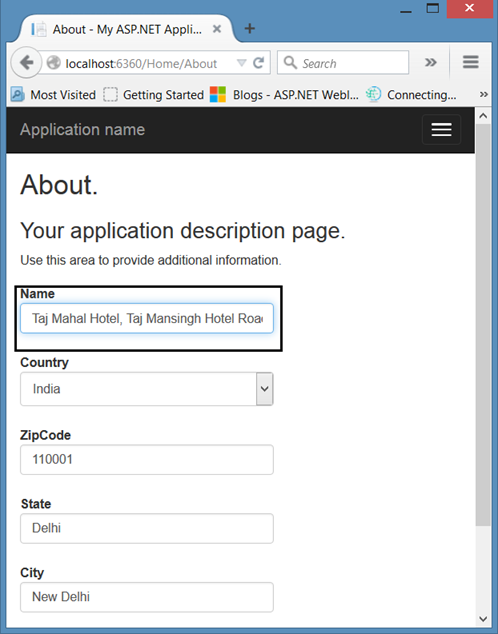Click into the Name text field
498x634 pixels.
coord(147,319)
